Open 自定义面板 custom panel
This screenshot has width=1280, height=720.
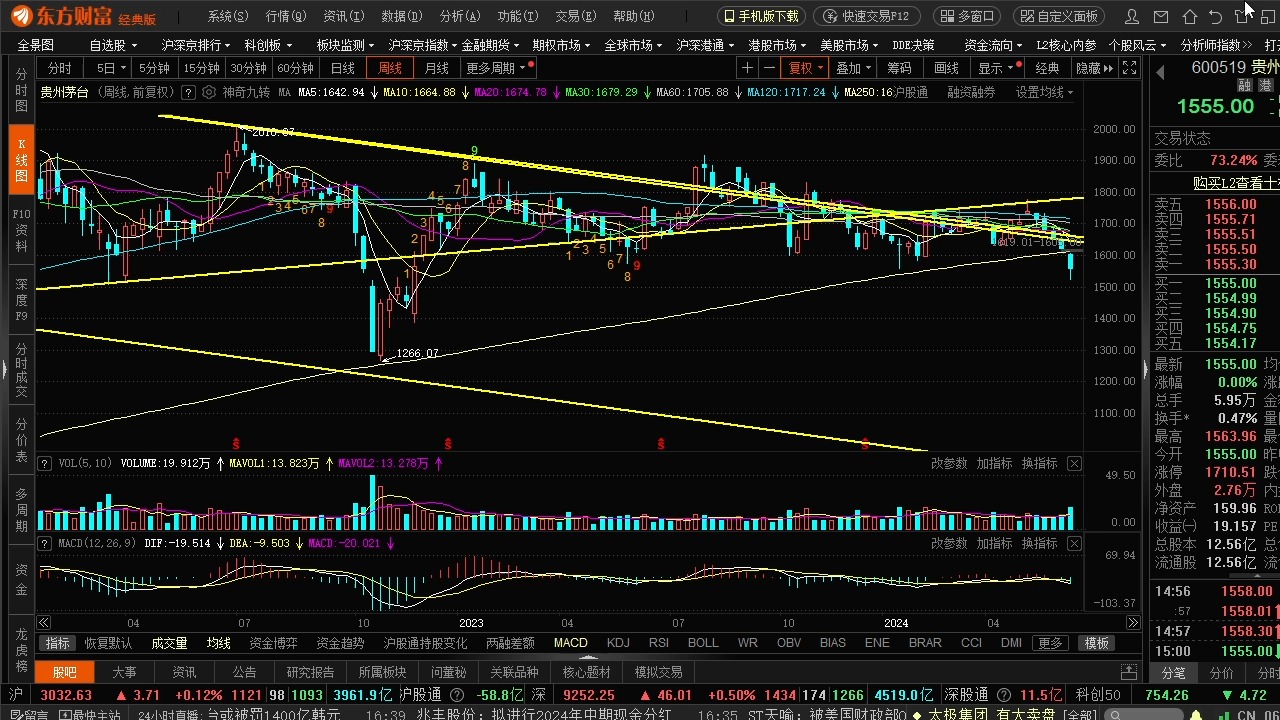coord(1059,16)
